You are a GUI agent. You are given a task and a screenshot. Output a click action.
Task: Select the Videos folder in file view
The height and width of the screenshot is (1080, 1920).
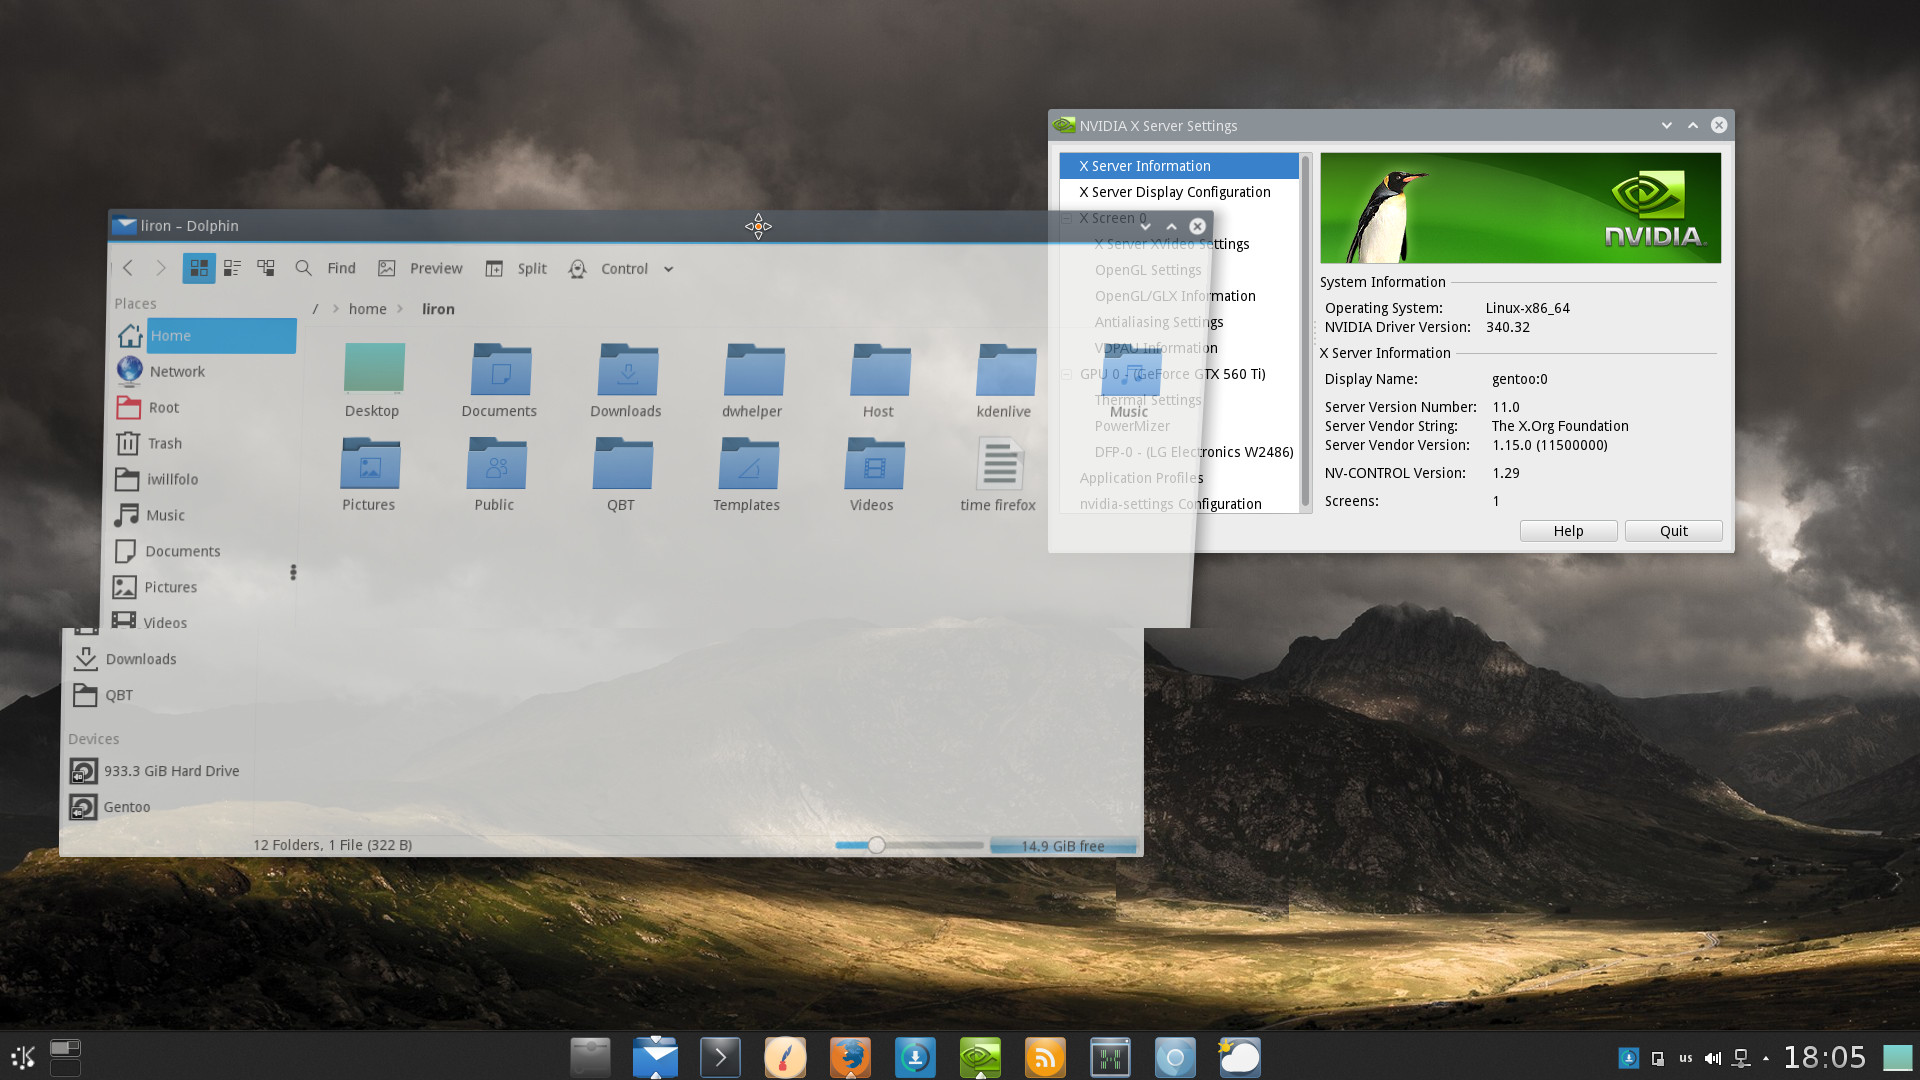tap(873, 474)
